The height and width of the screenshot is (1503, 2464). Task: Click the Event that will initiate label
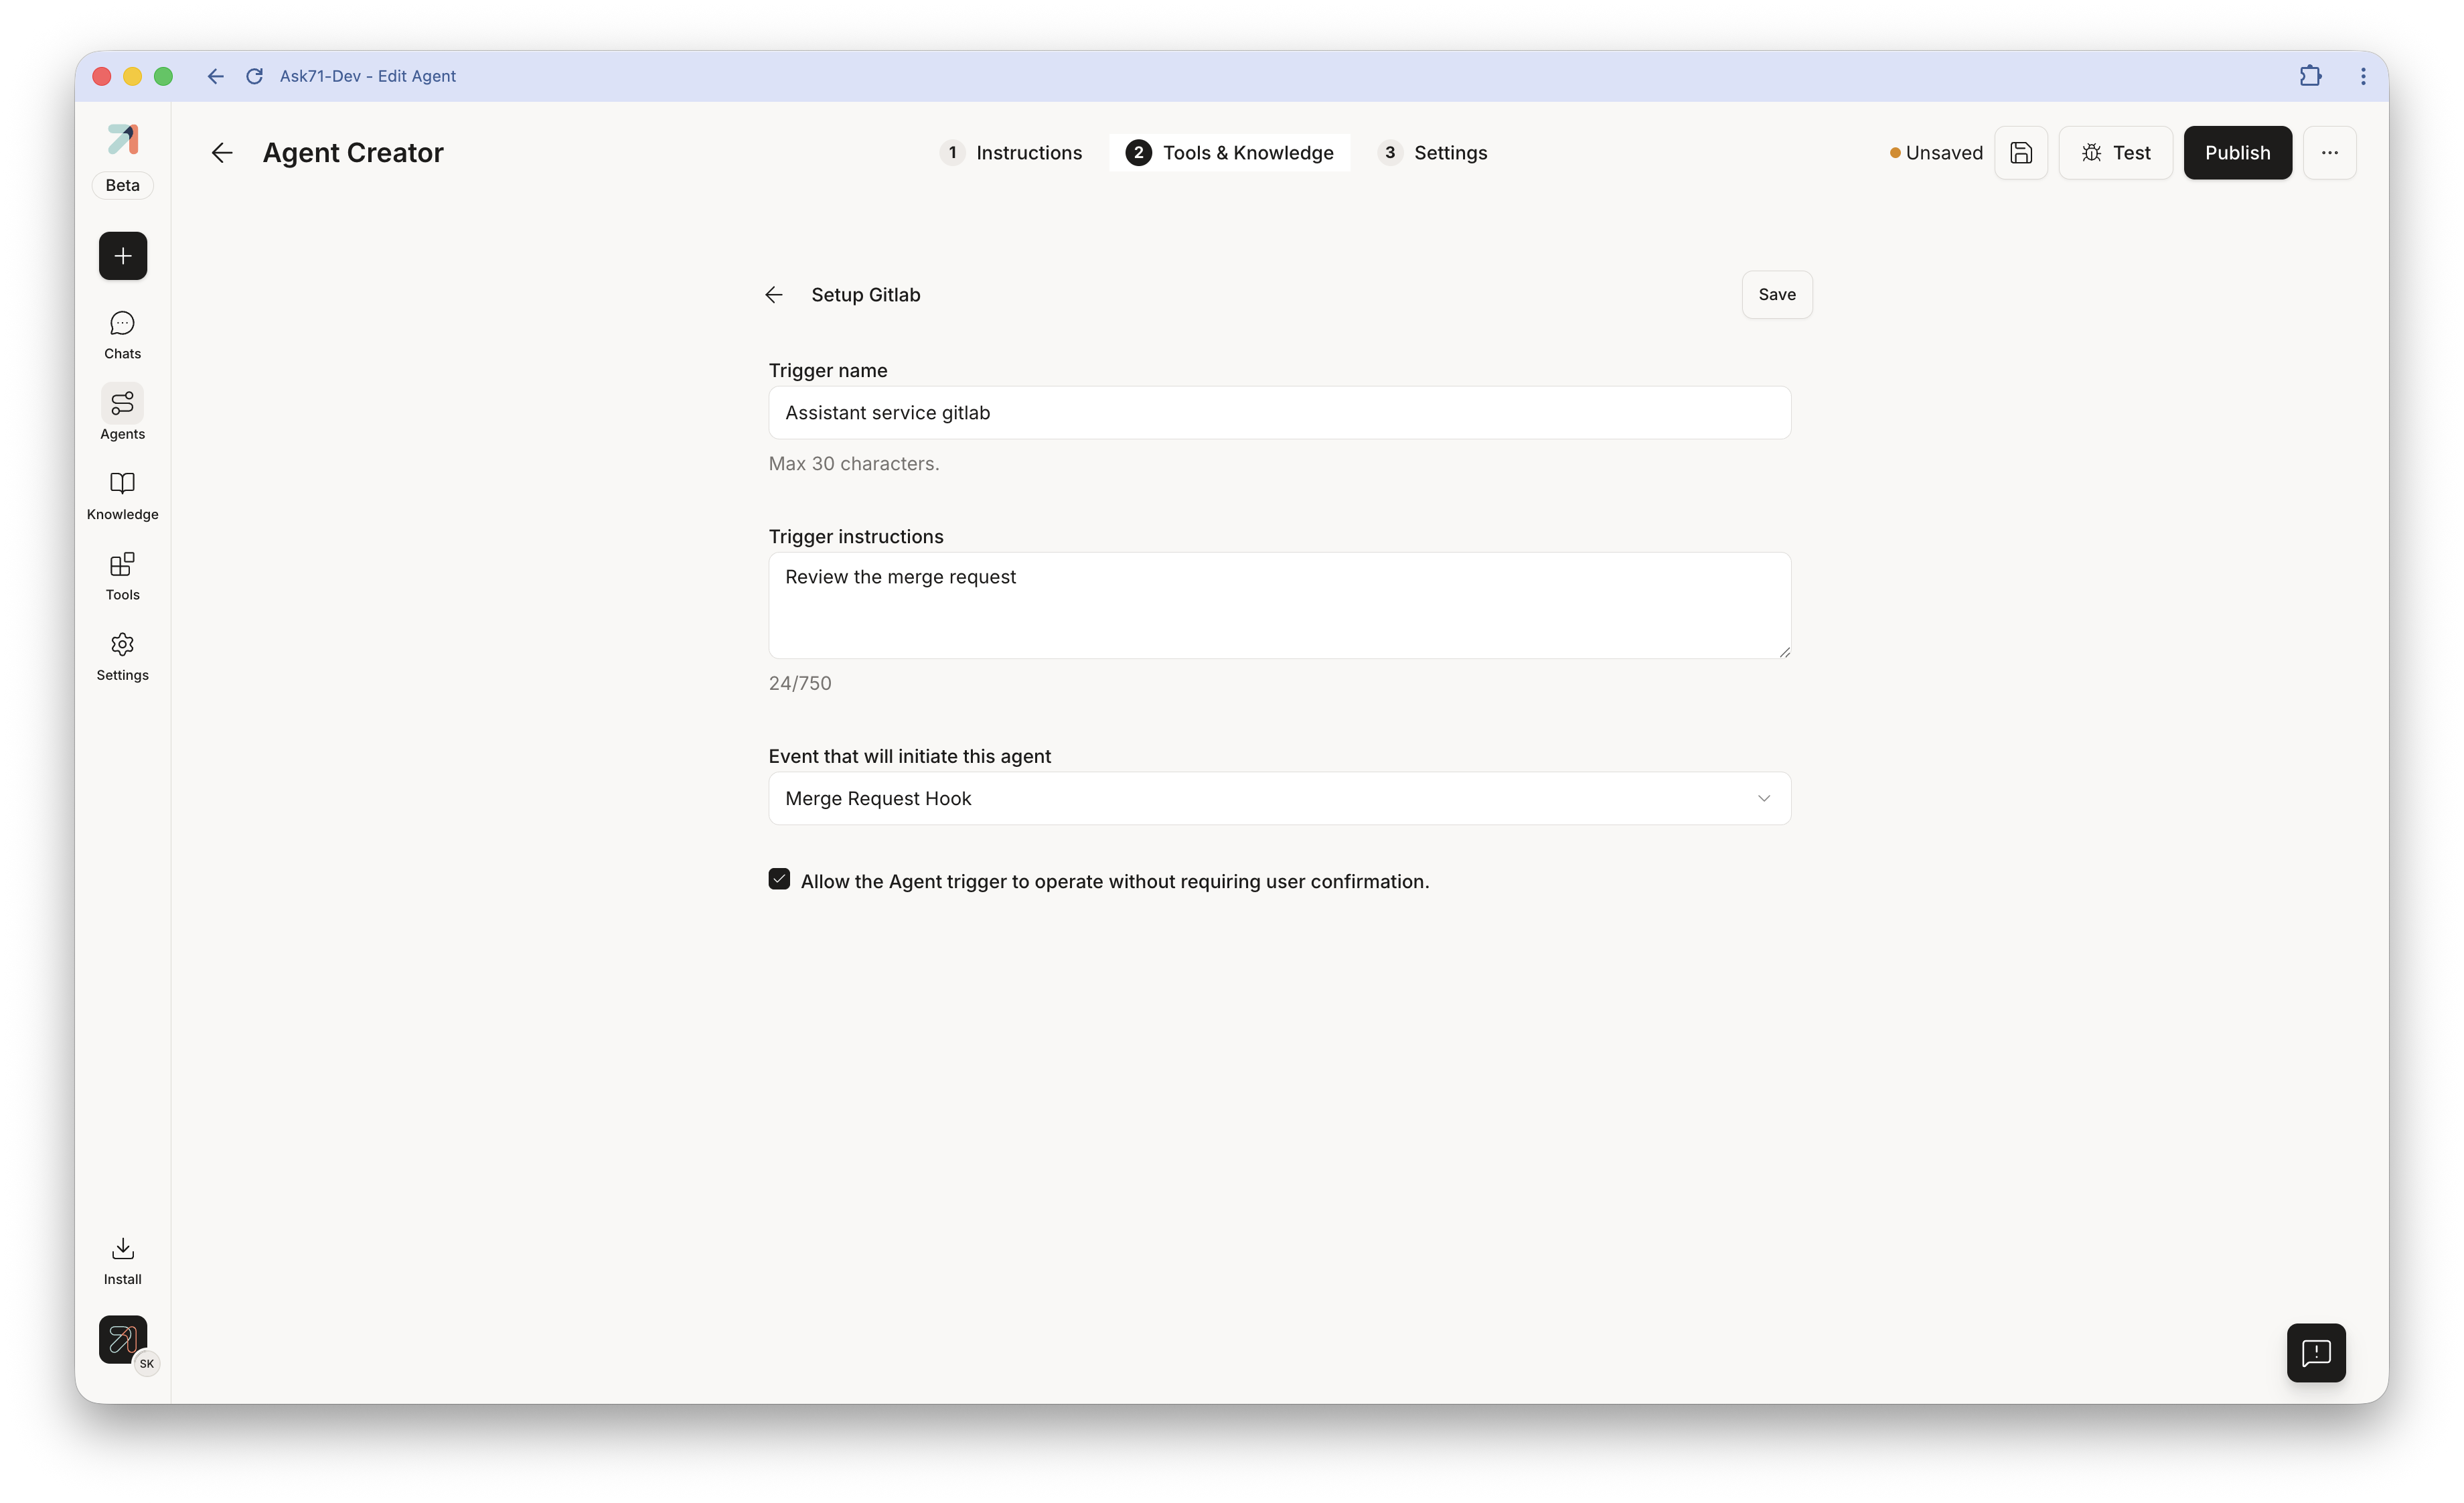click(x=910, y=756)
